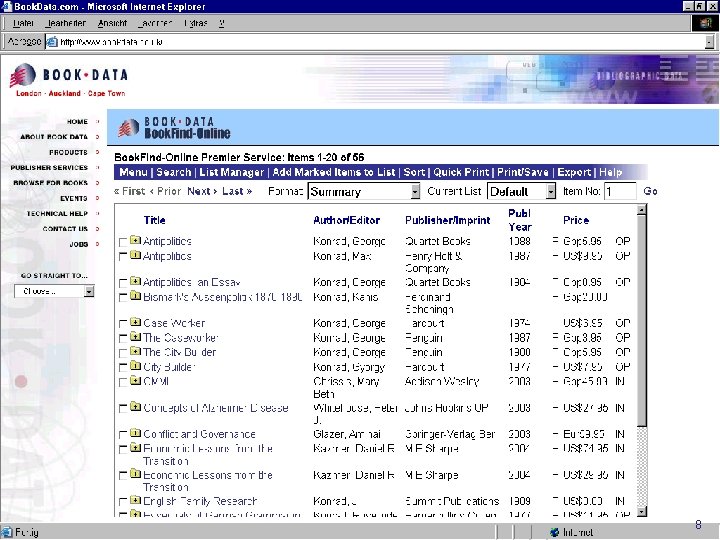
Task: Click Internet zone globe icon in status bar
Action: click(x=555, y=532)
